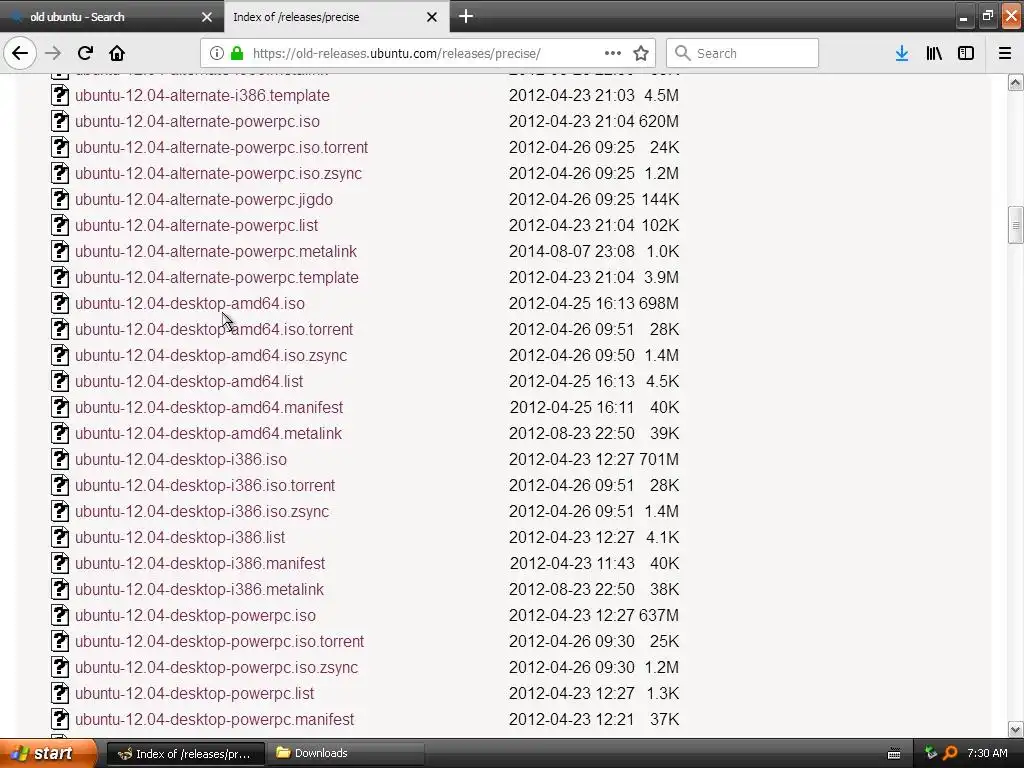Open the Windows Start menu
Viewport: 1024px width, 768px height.
[47, 754]
